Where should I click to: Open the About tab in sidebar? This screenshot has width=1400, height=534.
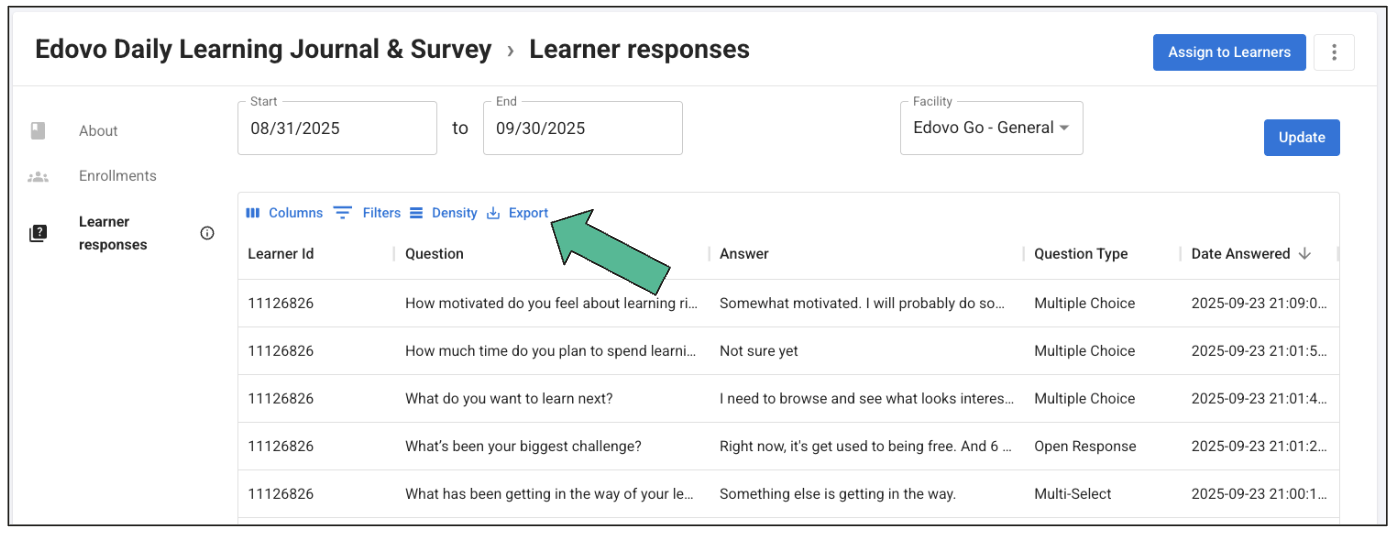(x=98, y=131)
